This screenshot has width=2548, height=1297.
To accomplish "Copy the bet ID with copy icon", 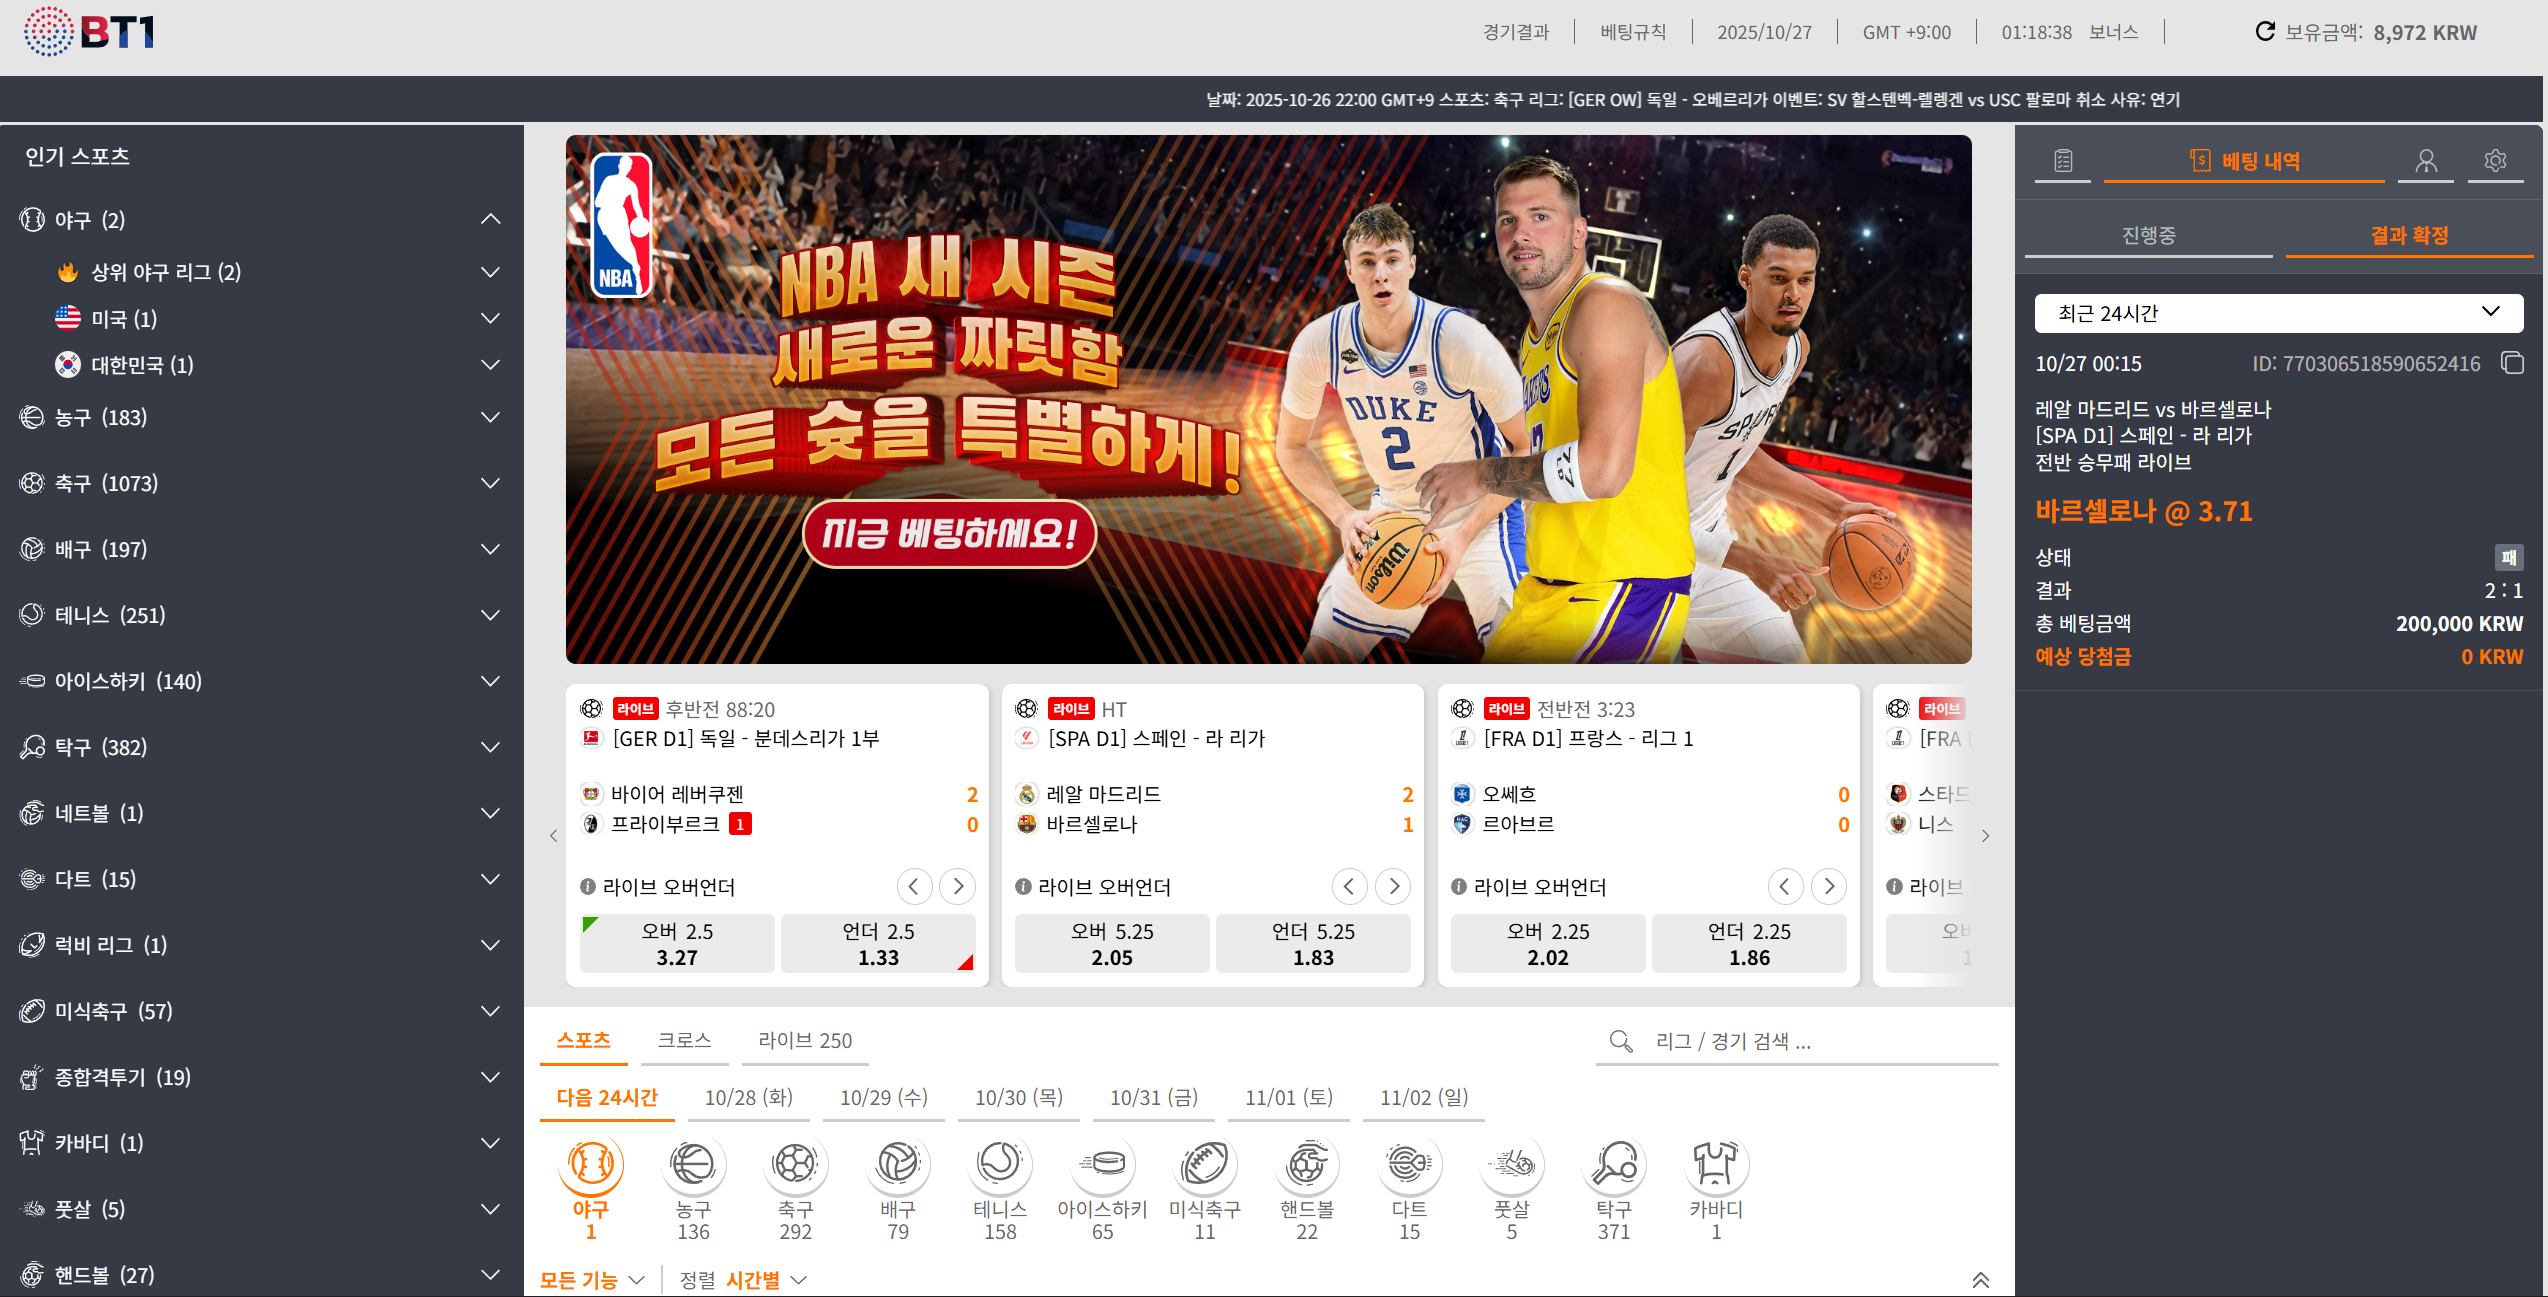I will [x=2512, y=363].
